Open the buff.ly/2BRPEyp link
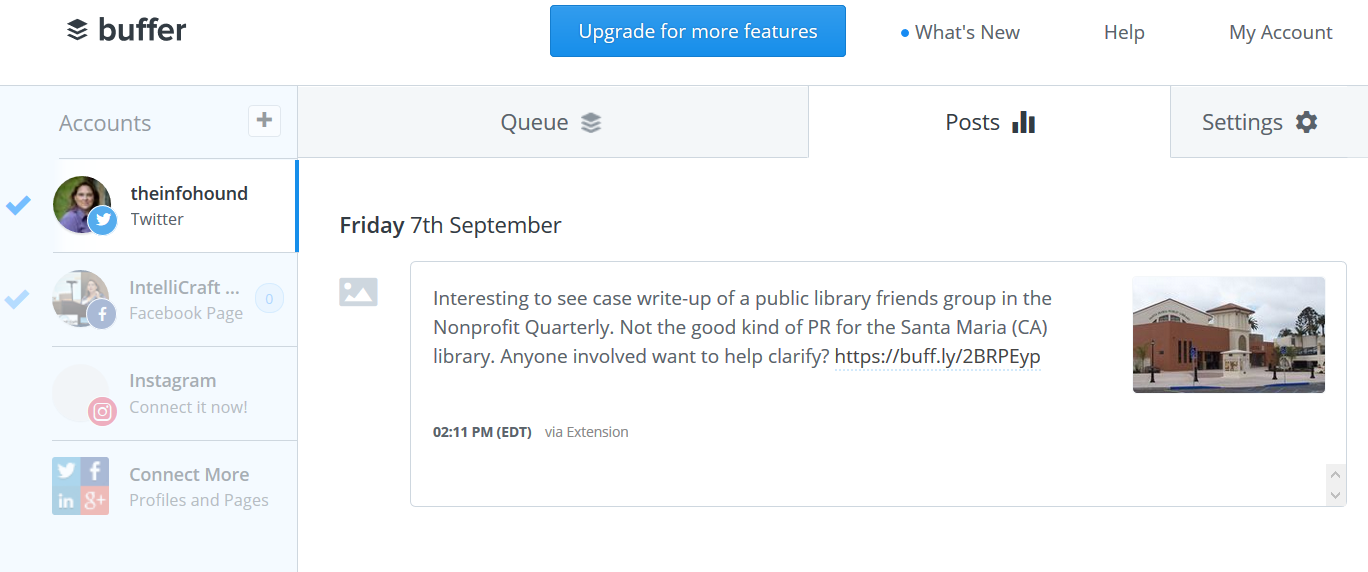1368x572 pixels. click(x=938, y=357)
